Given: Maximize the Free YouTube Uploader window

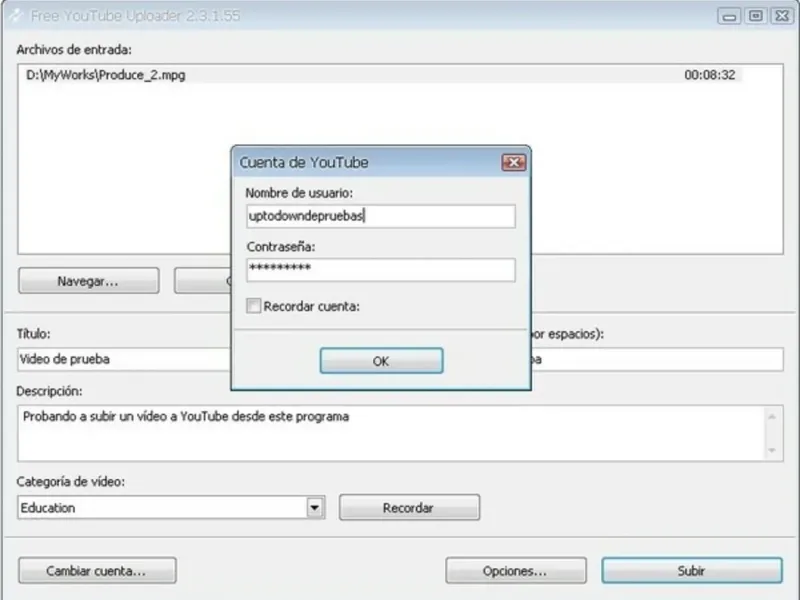Looking at the screenshot, I should pos(756,16).
